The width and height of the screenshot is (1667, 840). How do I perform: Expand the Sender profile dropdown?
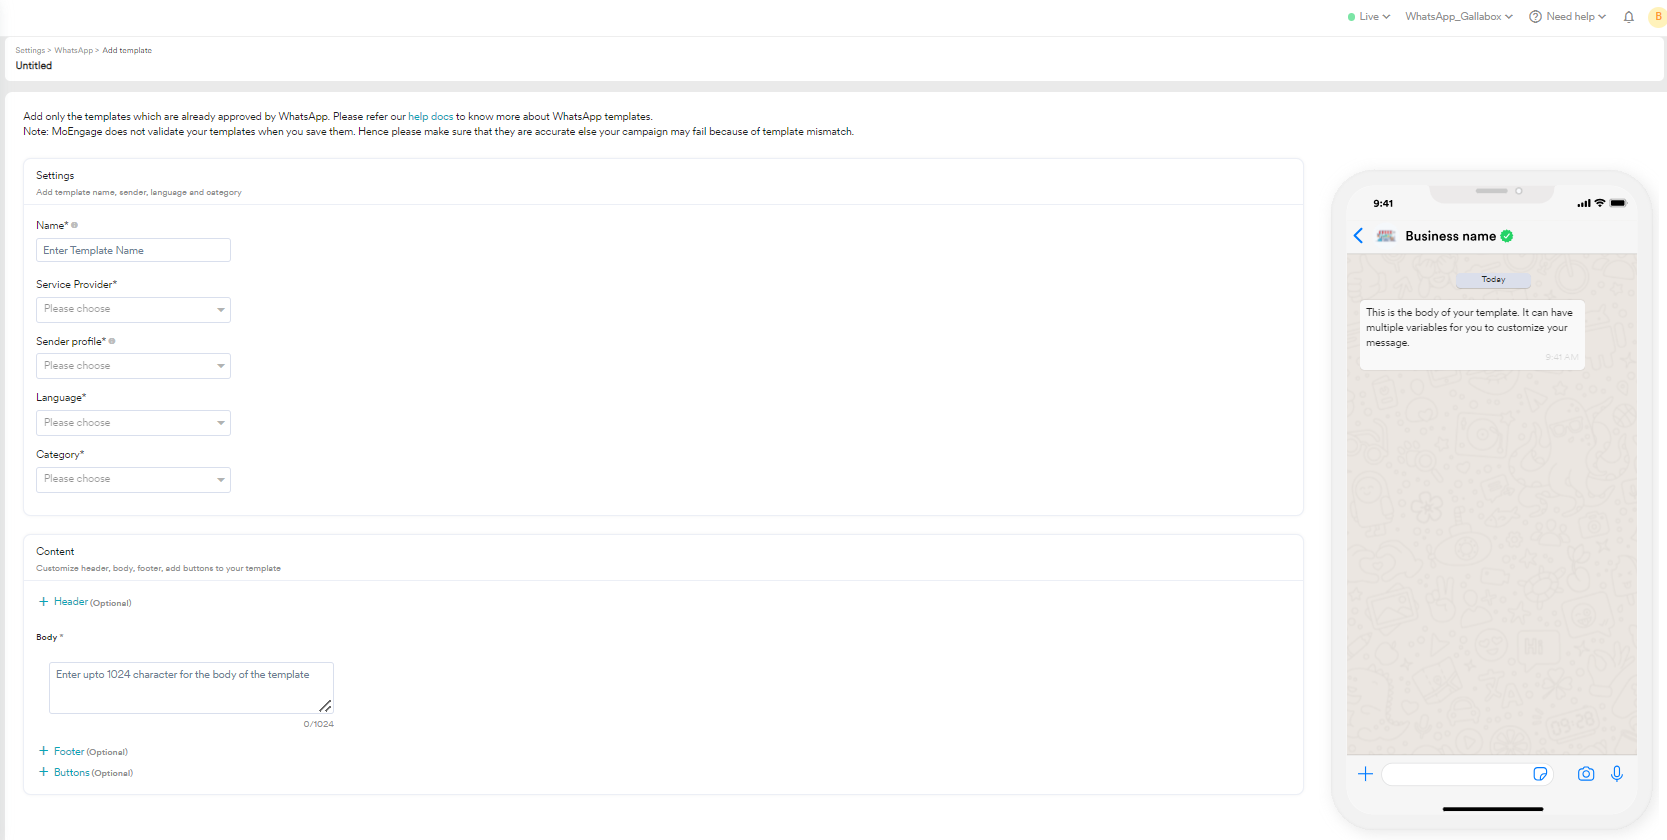point(133,366)
